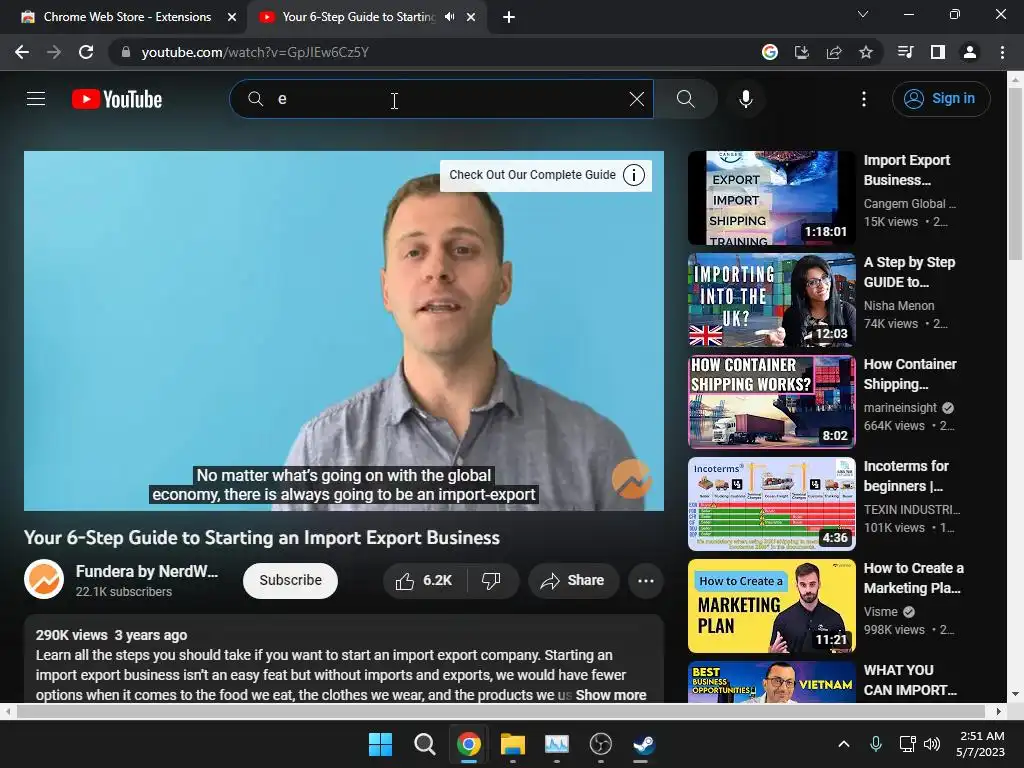Open clock and date 2:51 AM
Viewport: 1024px width, 768px height.
pyautogui.click(x=981, y=744)
